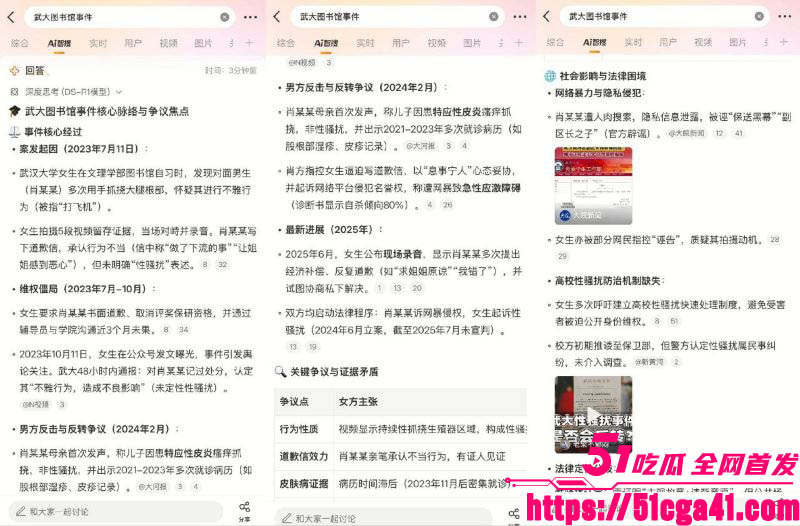Click the 武大图书馆事件 search field, right screen
The width and height of the screenshot is (800, 526).
click(x=664, y=16)
